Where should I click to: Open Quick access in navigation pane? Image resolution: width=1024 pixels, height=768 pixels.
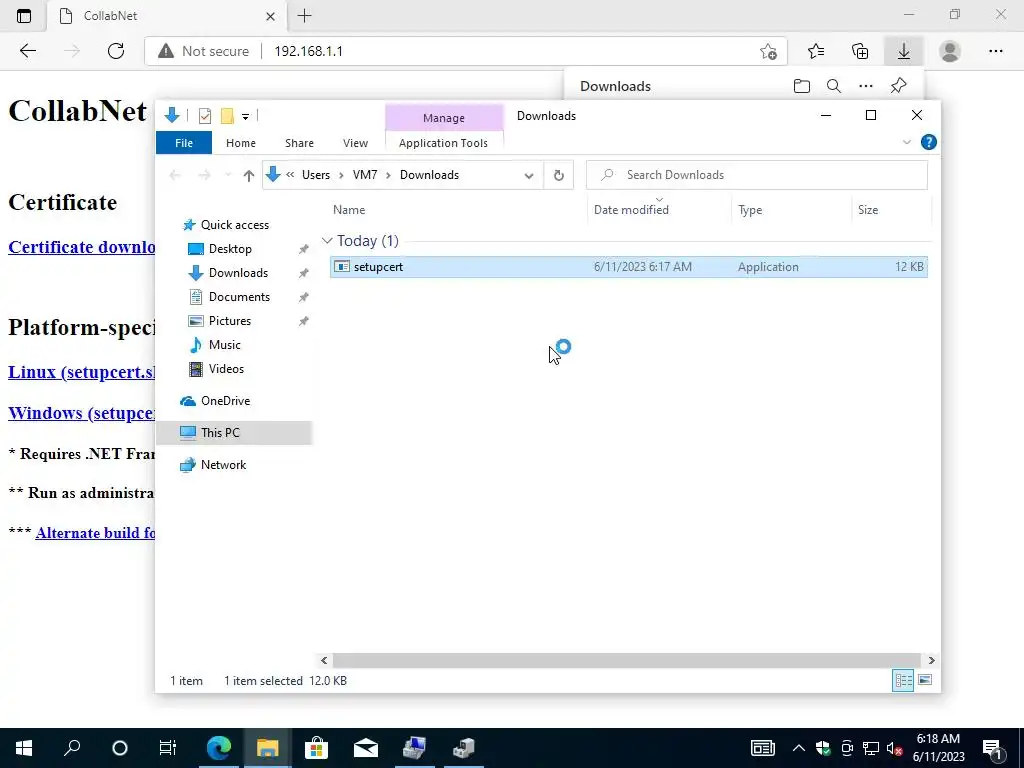point(234,225)
